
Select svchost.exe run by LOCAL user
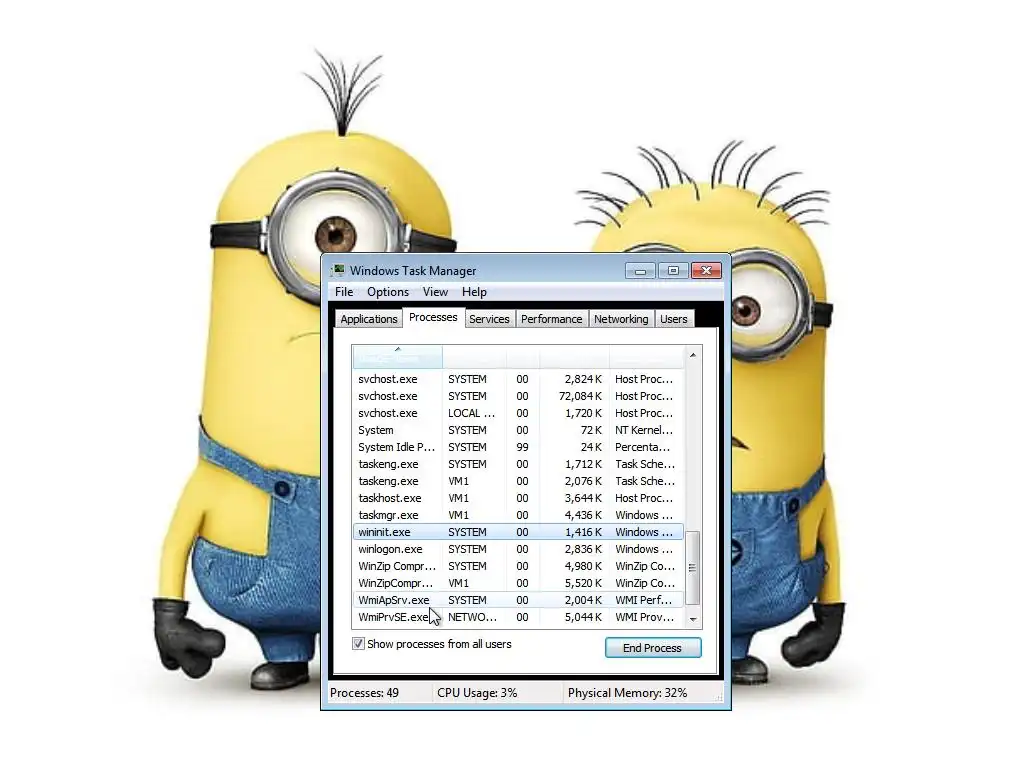(x=518, y=413)
